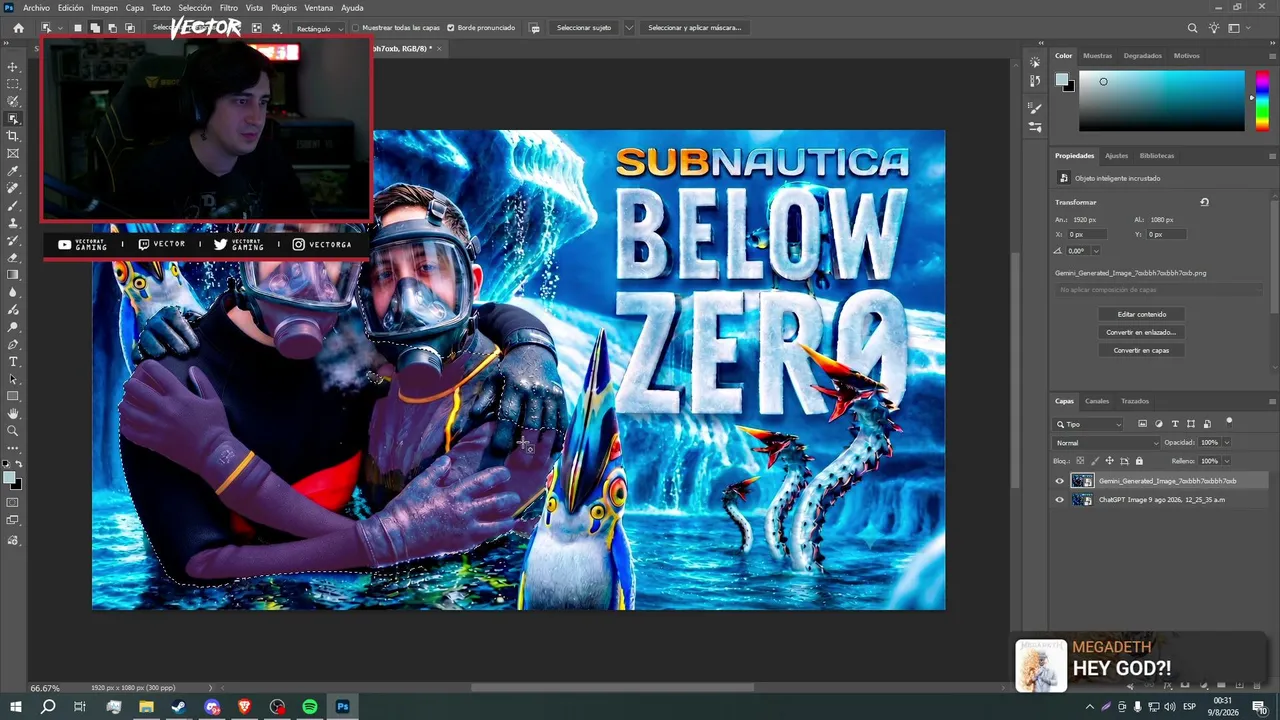Switch to the Bibliotecas tab
Image resolution: width=1280 pixels, height=720 pixels.
pyautogui.click(x=1157, y=156)
